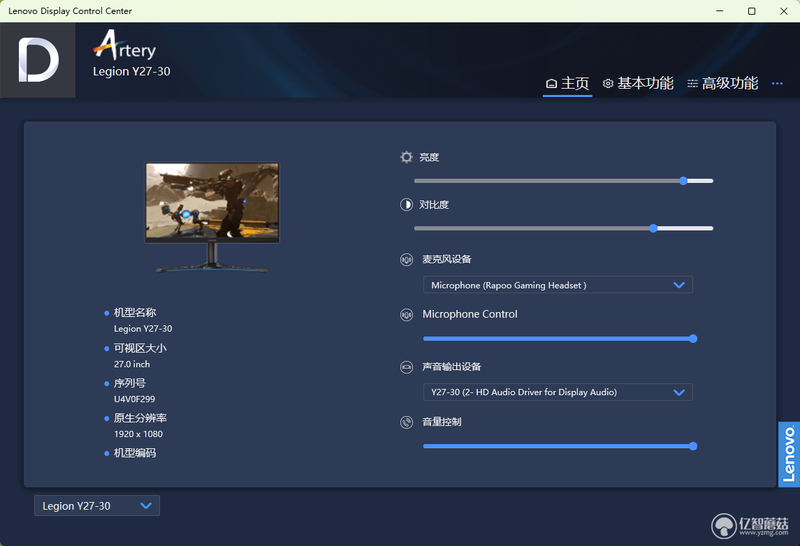Open the Y27-30 HD Audio Driver dropdown
Image resolution: width=800 pixels, height=546 pixels.
pyautogui.click(x=558, y=392)
